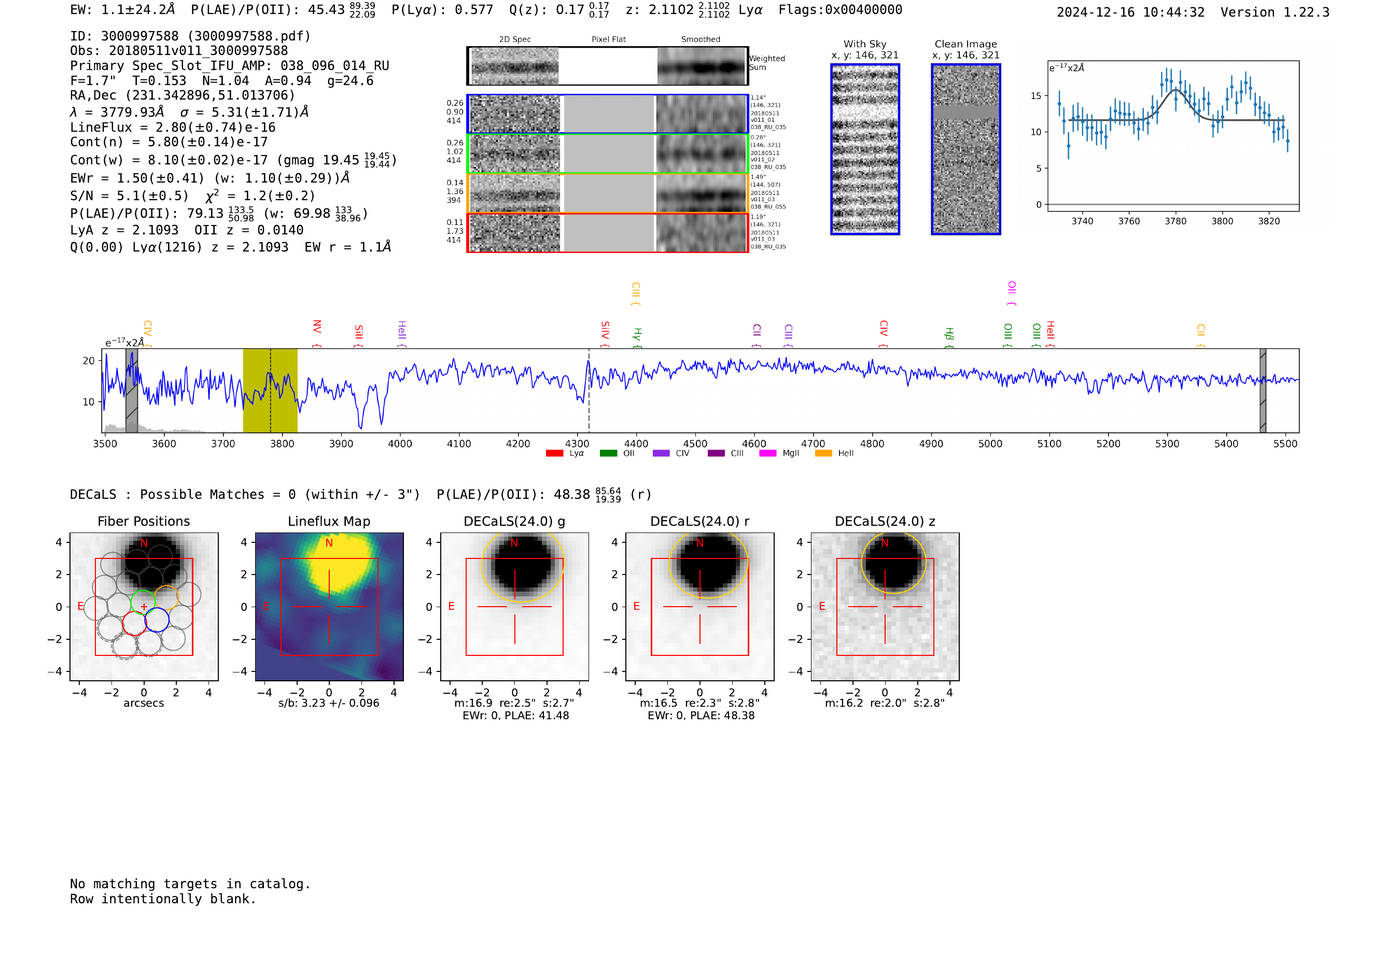Select the green-bordered fiber spectrum row
This screenshot has width=1400, height=953.
608,154
